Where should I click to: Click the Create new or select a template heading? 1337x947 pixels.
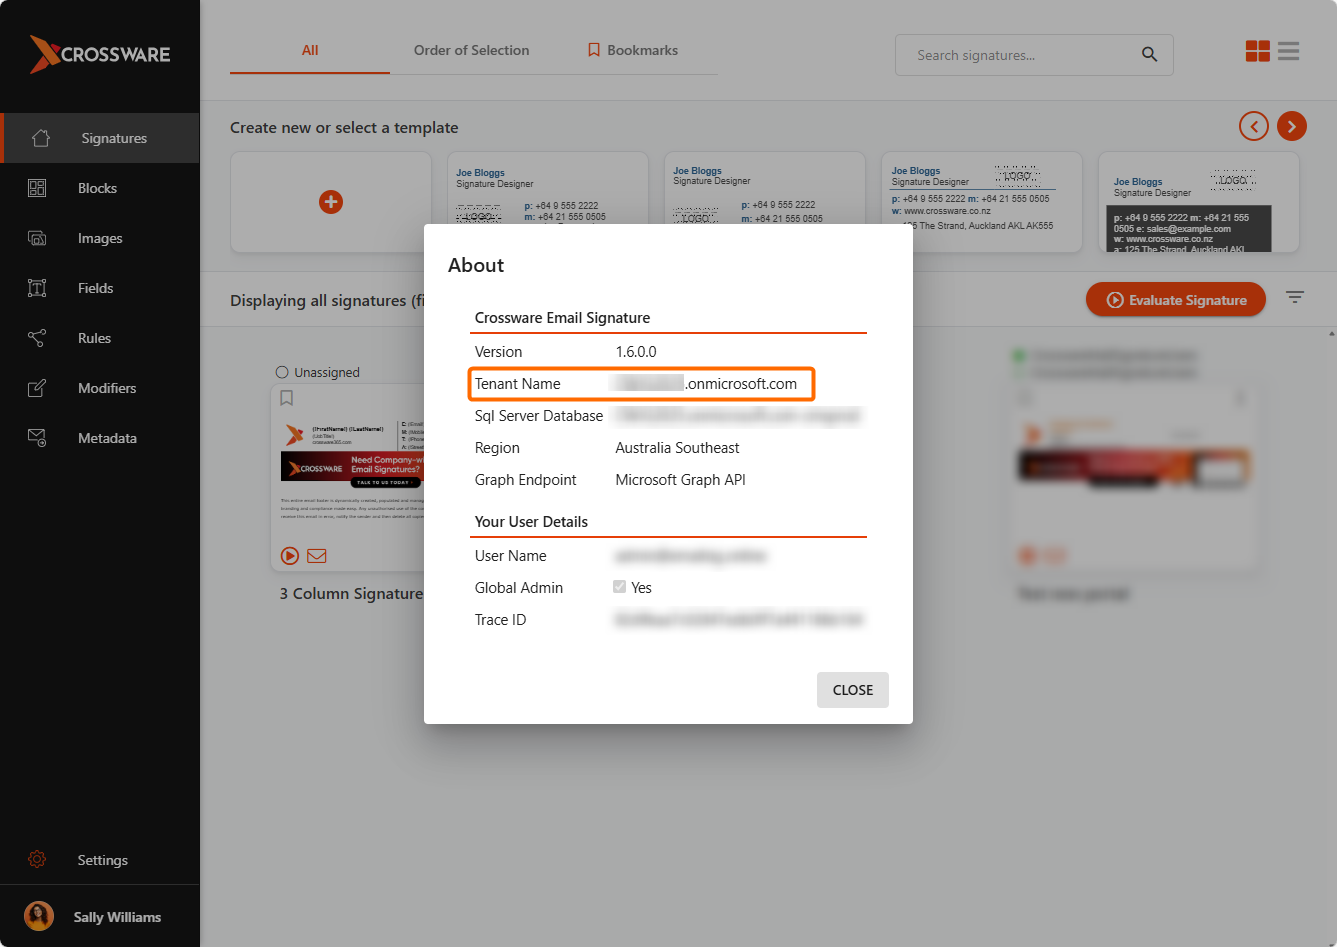pos(344,128)
